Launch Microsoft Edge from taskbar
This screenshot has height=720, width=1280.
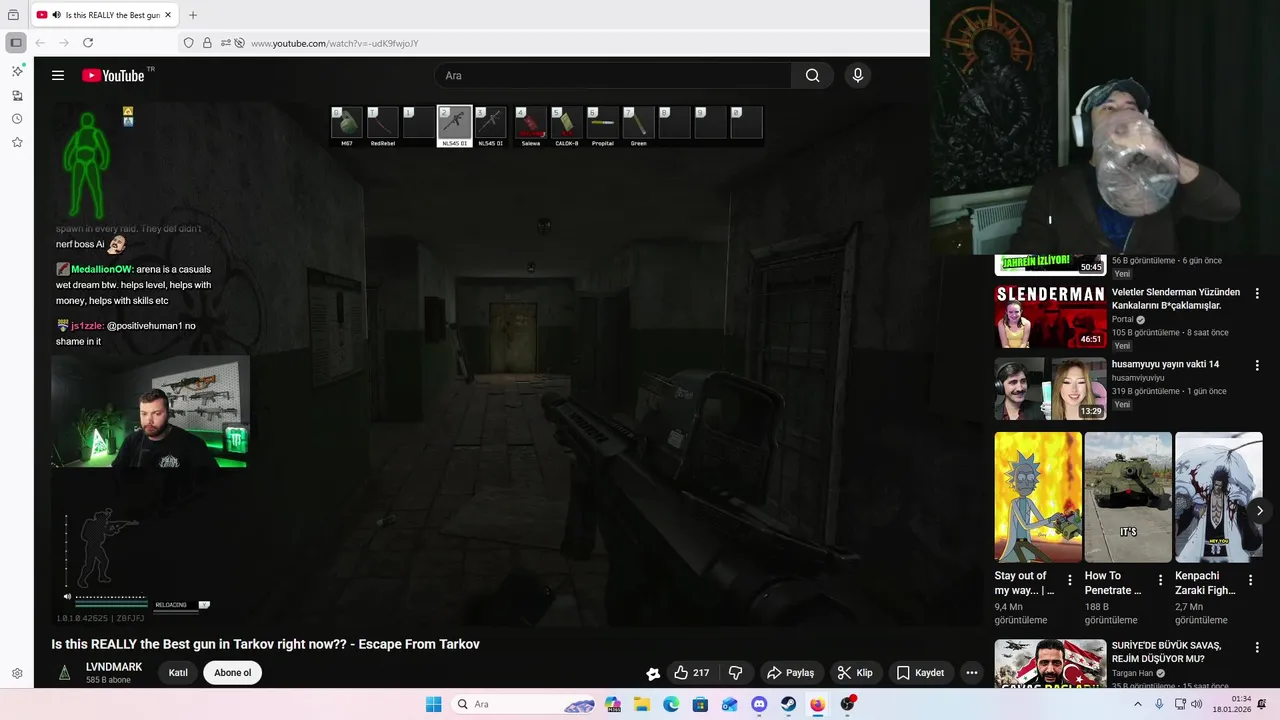671,705
